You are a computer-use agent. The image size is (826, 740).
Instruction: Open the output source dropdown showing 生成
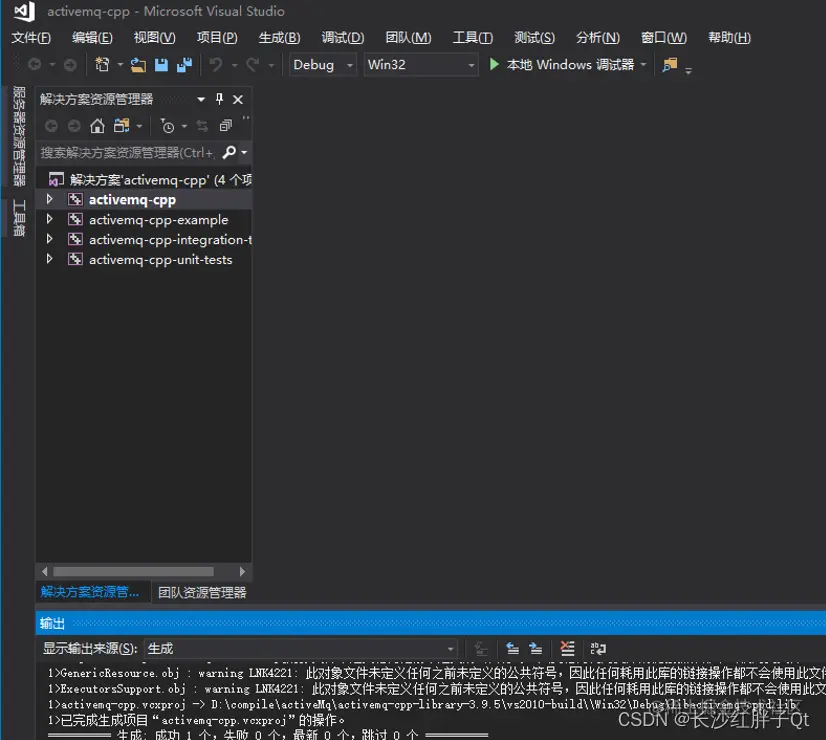coord(301,648)
